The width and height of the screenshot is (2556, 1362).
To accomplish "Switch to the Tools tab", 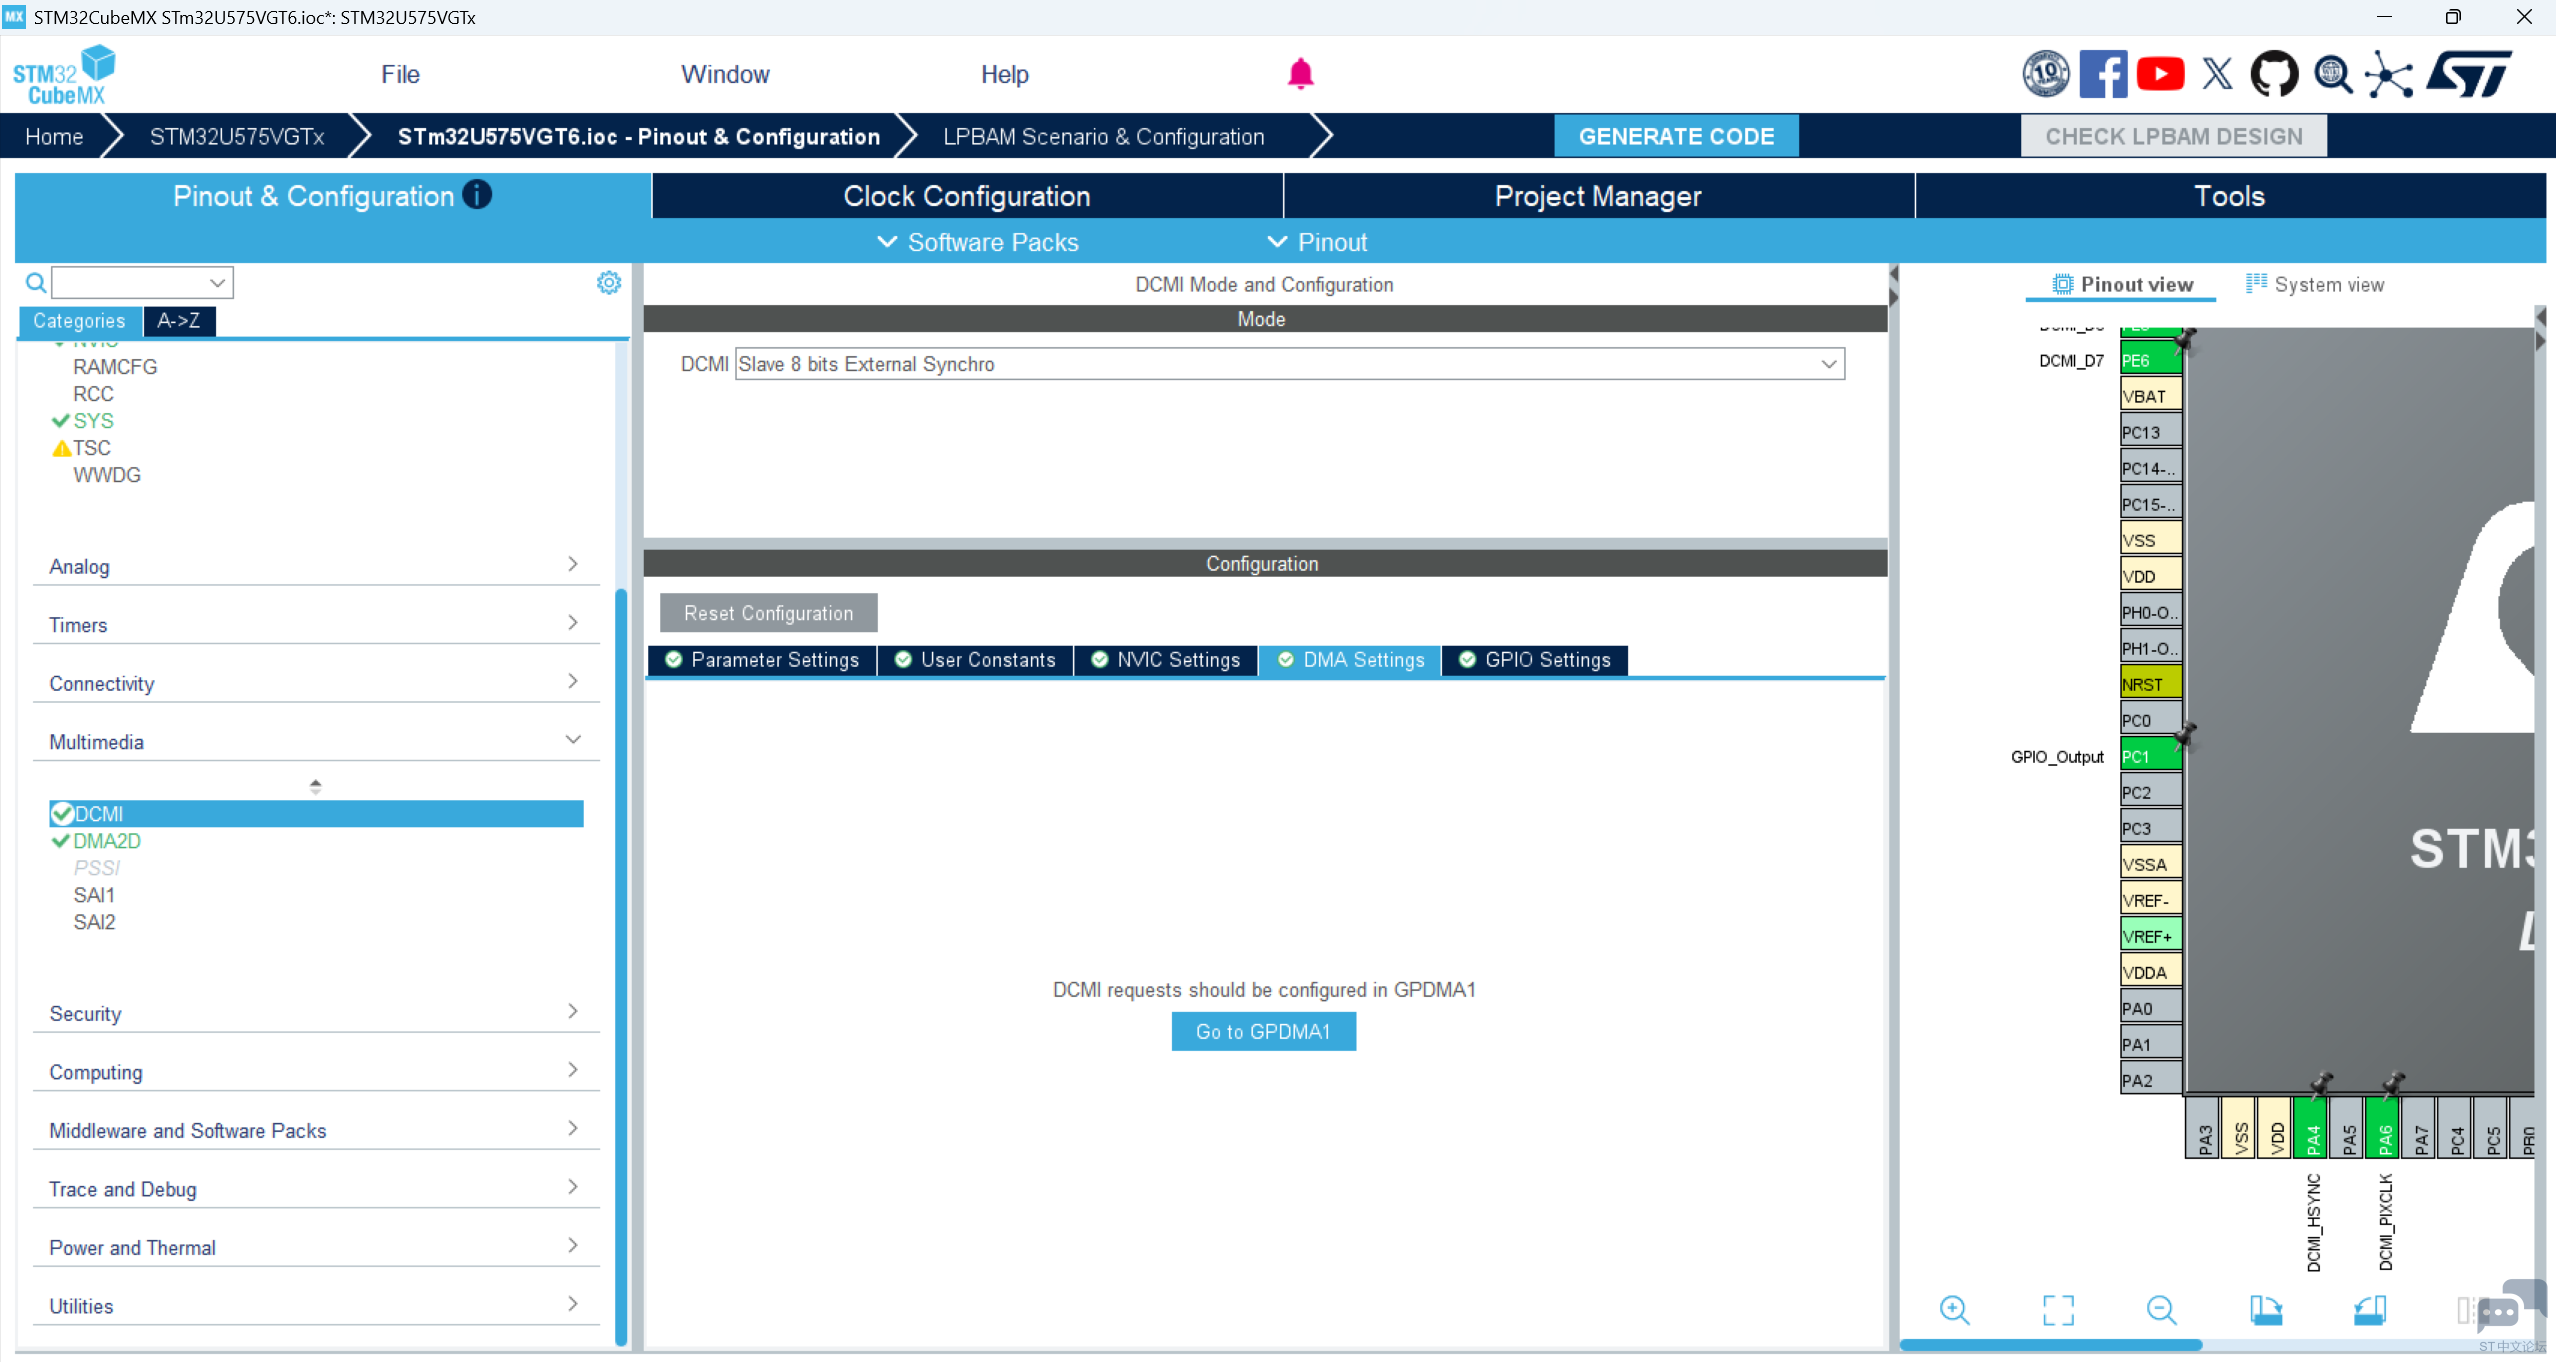I will click(2229, 196).
